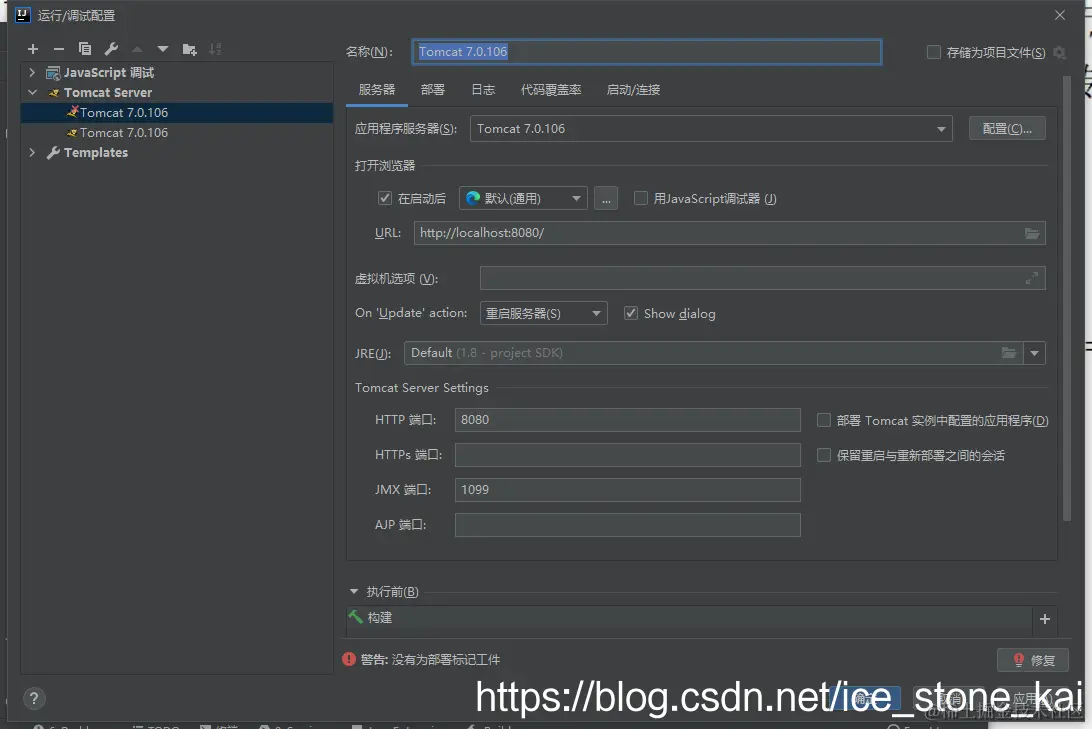Screen dimensions: 1092x729
Task: Expand the JavaScript 调试 tree node
Action: click(32, 72)
